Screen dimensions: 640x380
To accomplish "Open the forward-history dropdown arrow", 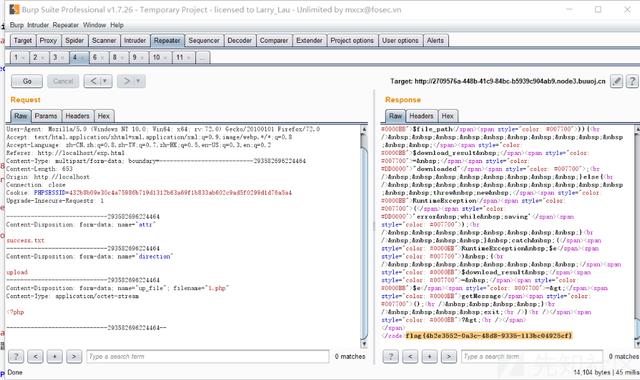I will pos(139,81).
